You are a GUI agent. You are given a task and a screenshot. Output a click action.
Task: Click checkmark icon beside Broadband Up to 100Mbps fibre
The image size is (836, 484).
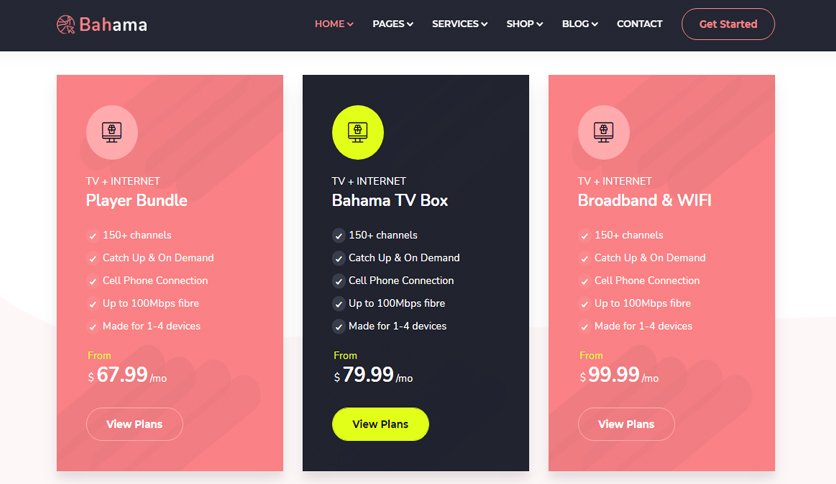tap(584, 304)
